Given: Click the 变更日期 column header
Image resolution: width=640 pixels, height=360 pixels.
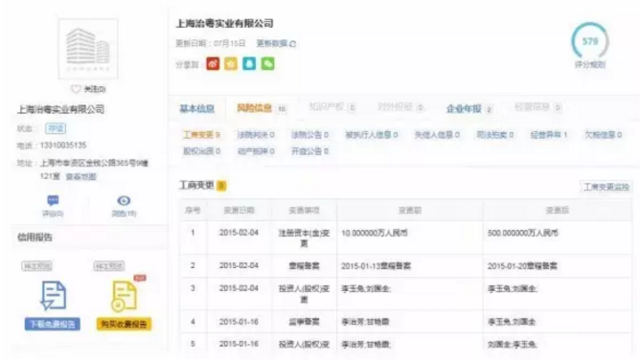Looking at the screenshot, I should pyautogui.click(x=239, y=210).
